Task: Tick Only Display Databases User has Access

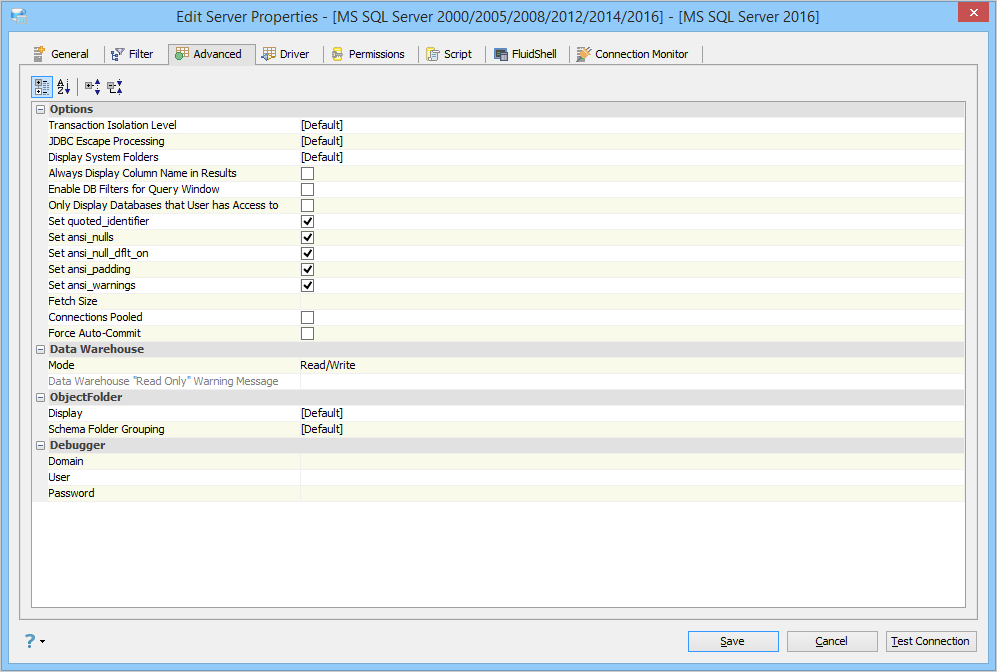Action: point(307,205)
